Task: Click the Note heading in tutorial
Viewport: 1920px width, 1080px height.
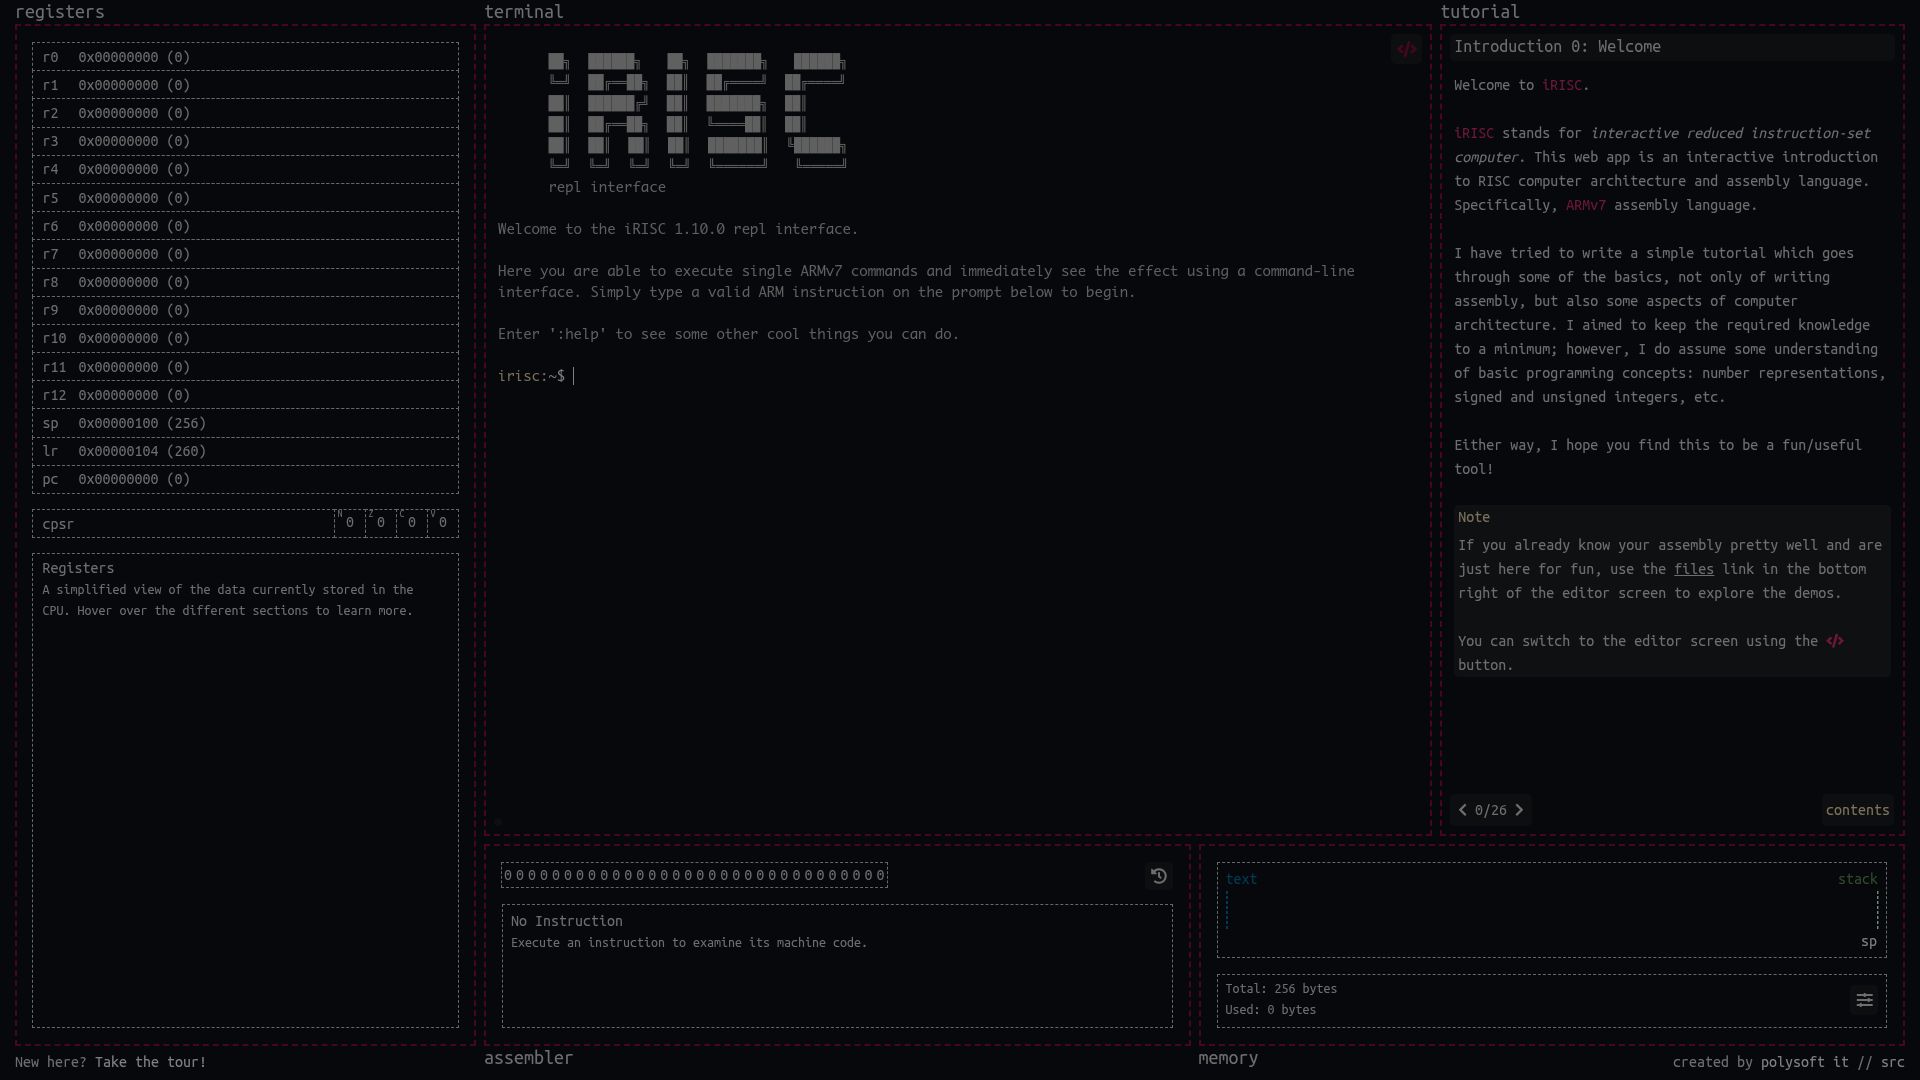Action: pyautogui.click(x=1473, y=517)
